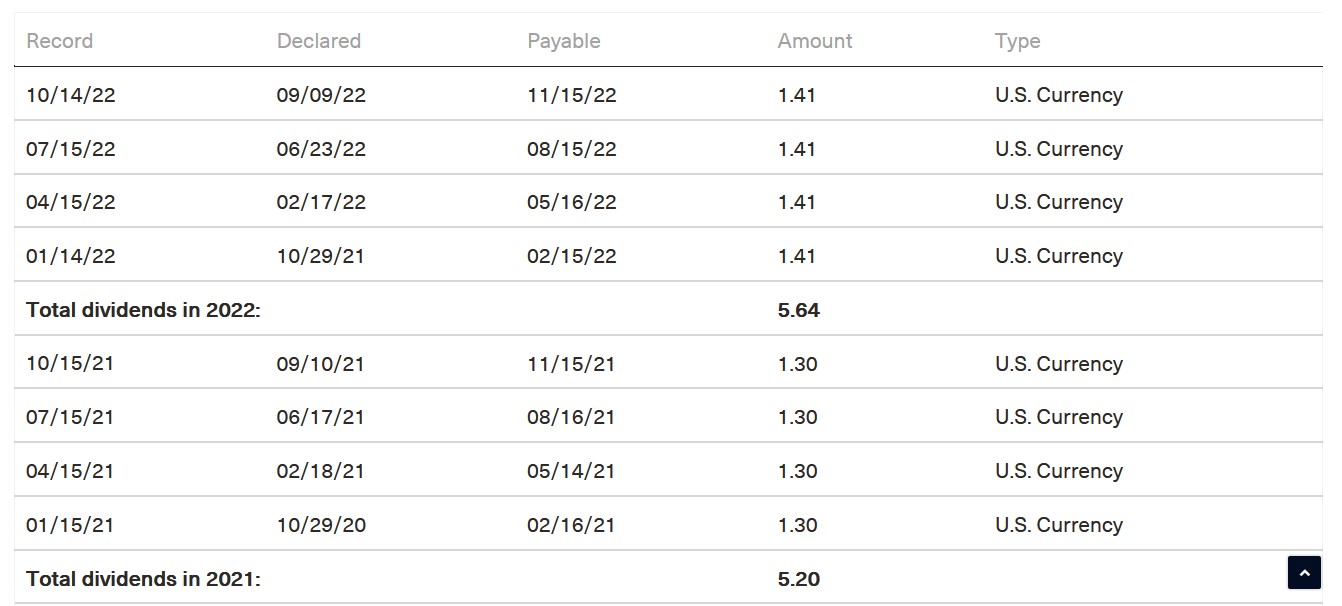
Task: Click the Total dividends in 2021 label
Action: point(143,578)
